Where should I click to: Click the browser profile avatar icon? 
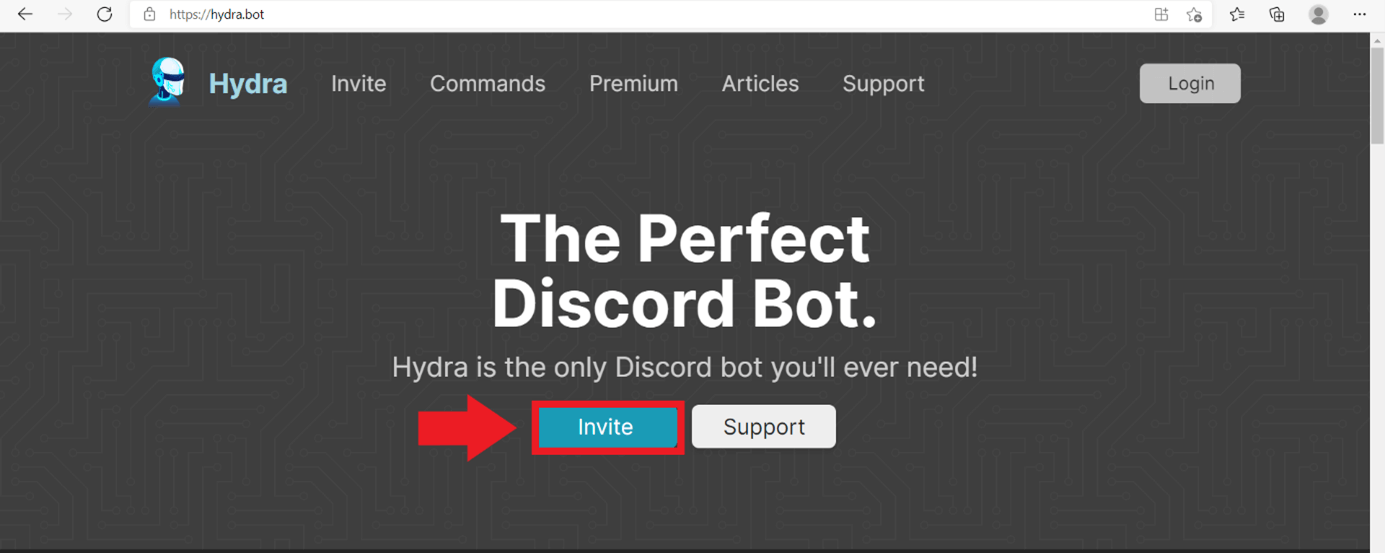1319,14
